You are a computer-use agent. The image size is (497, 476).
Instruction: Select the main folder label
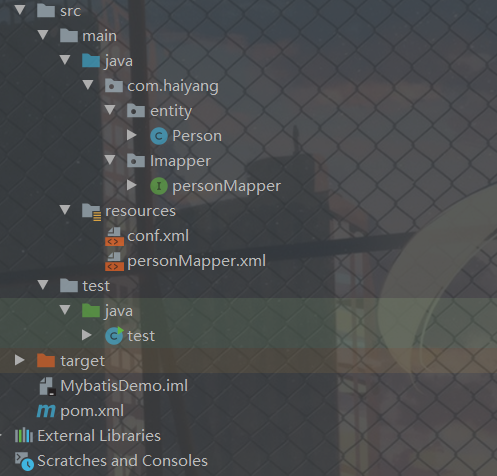99,36
